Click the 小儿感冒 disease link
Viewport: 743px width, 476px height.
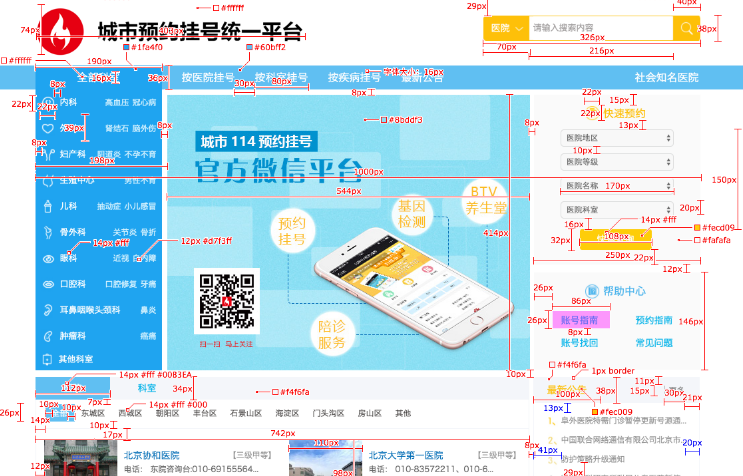(140, 207)
